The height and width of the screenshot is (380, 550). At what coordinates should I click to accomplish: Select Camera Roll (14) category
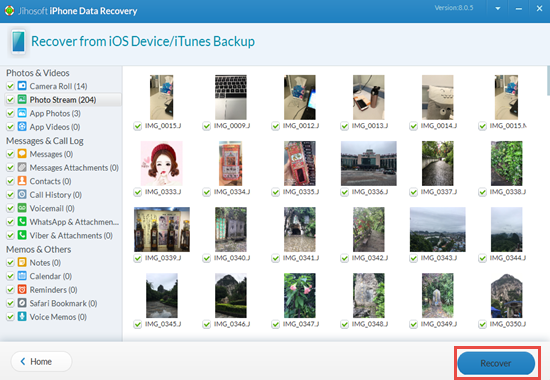click(58, 86)
